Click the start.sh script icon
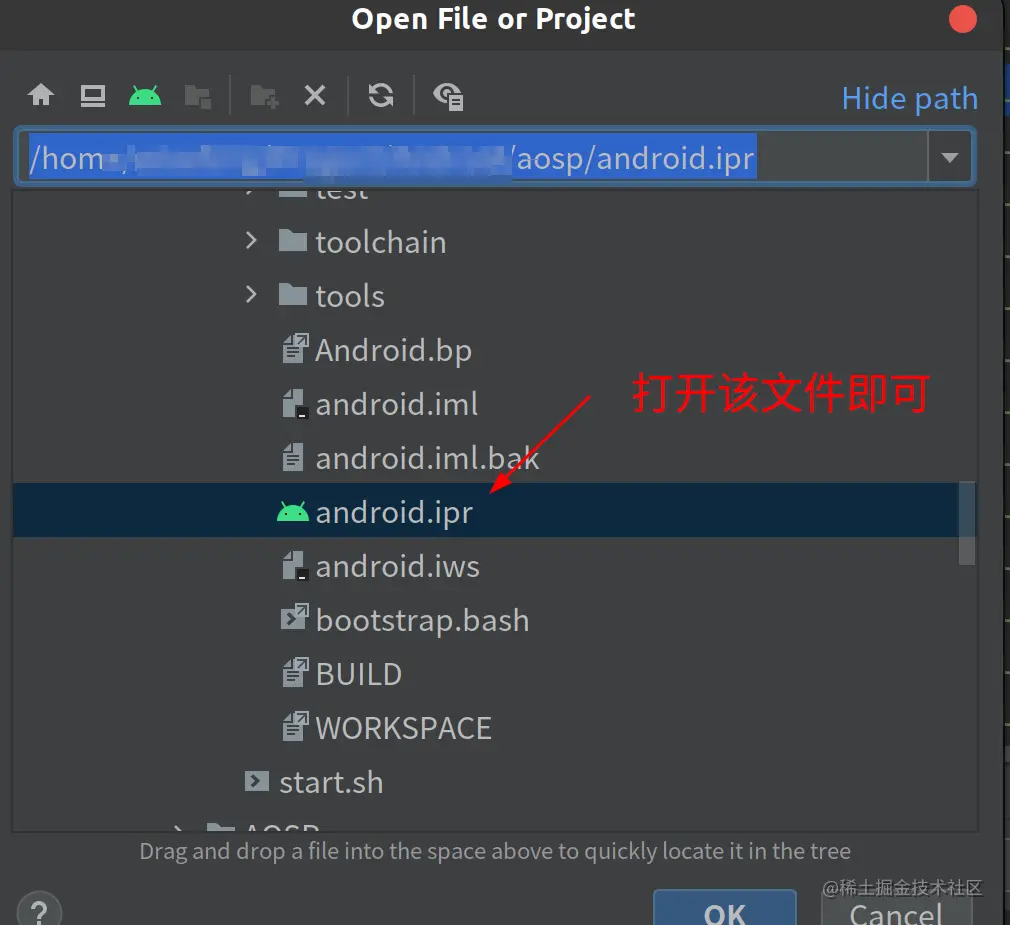1010x925 pixels. (x=256, y=781)
